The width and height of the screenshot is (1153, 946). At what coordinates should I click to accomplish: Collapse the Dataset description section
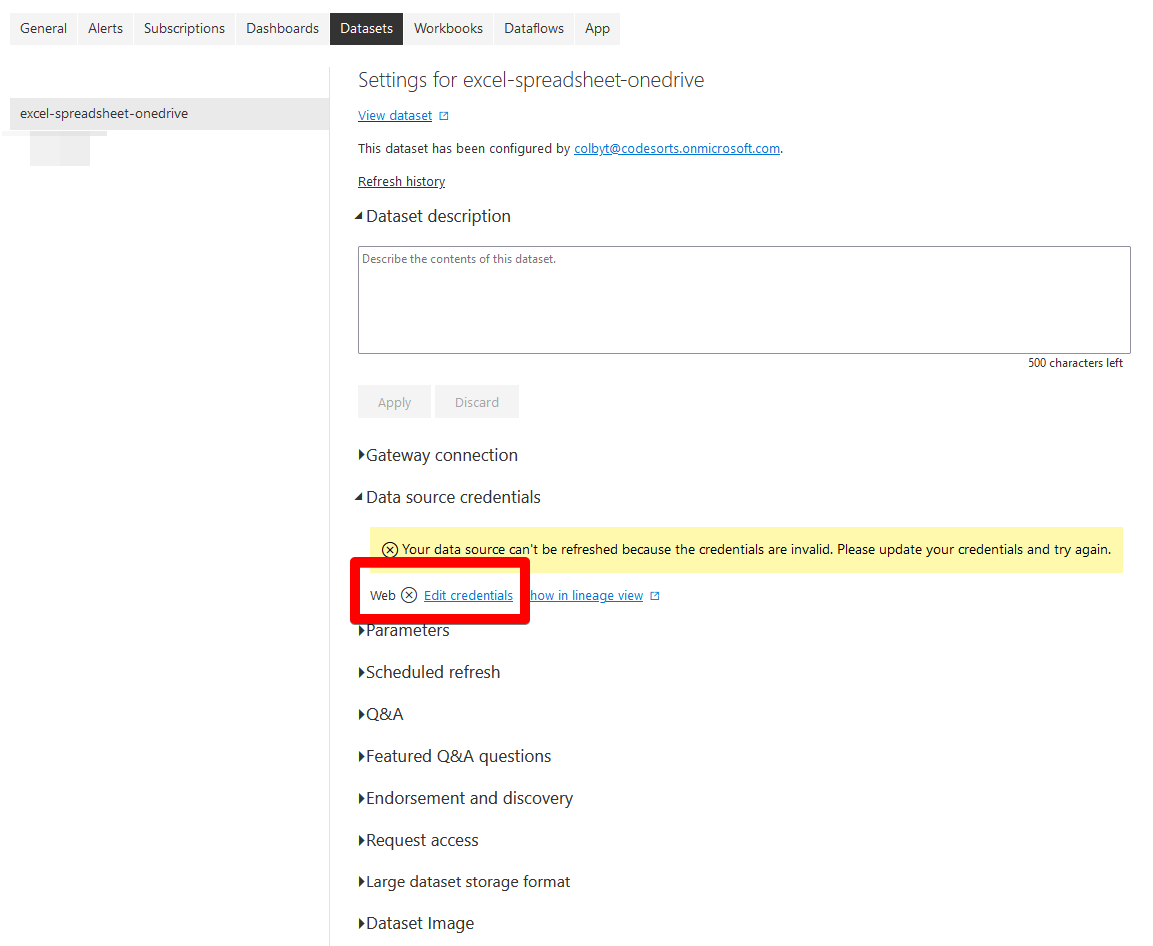click(360, 216)
